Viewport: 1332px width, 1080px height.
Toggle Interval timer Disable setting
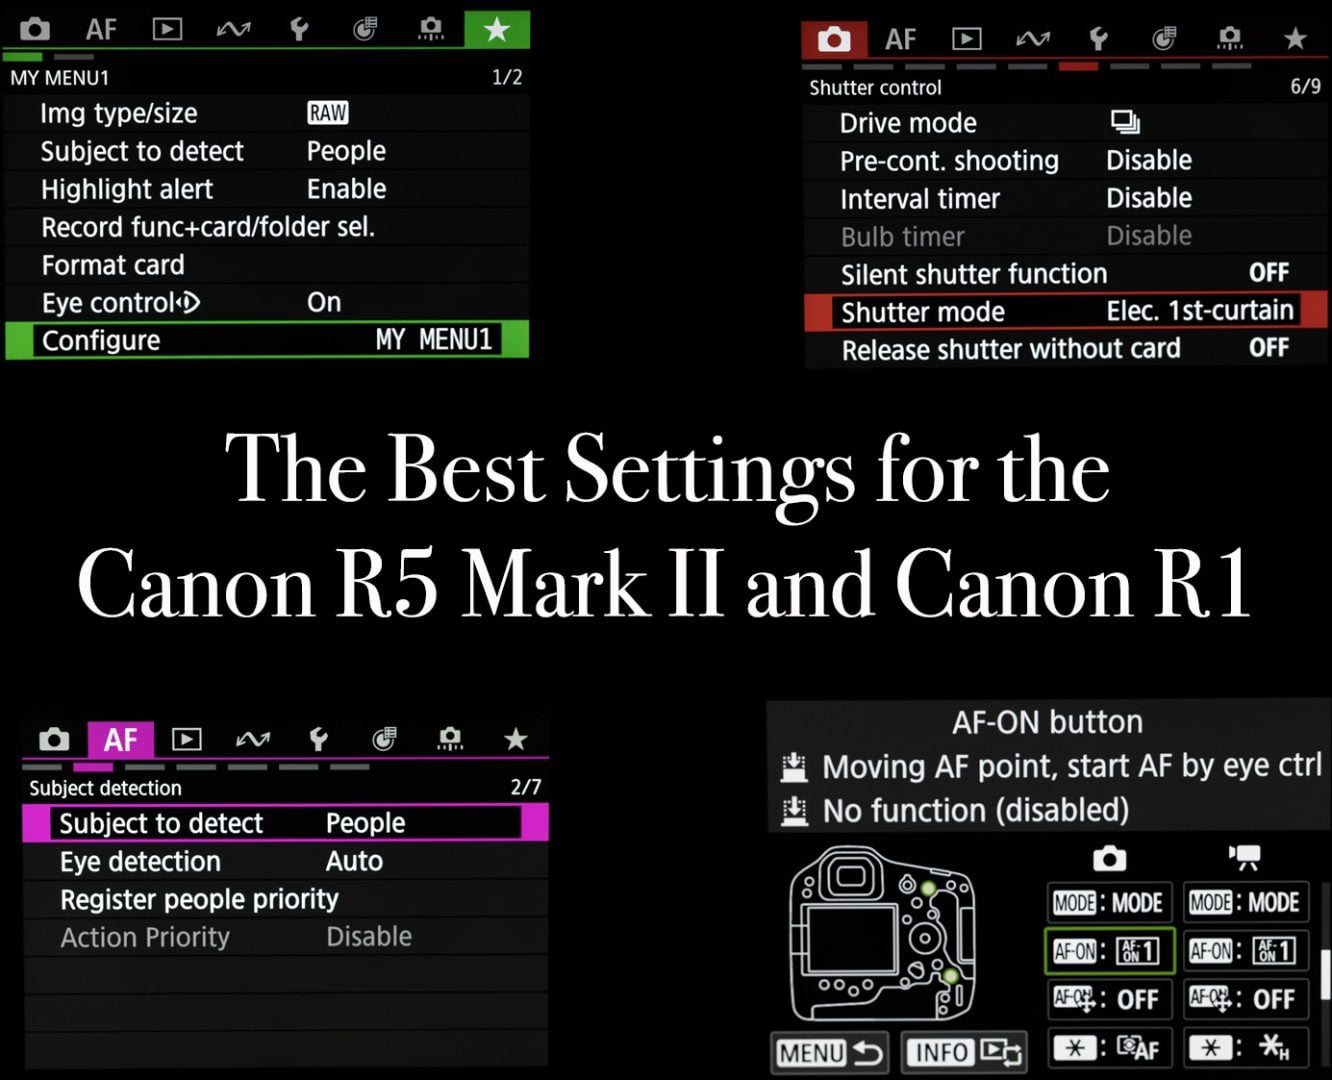1149,198
